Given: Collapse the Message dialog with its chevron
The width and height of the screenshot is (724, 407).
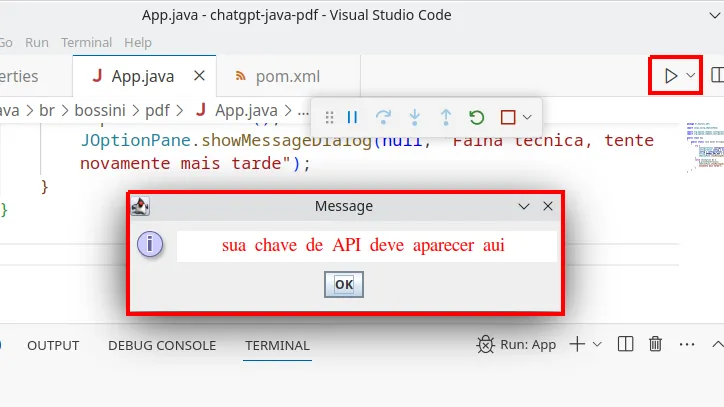Looking at the screenshot, I should (x=524, y=206).
